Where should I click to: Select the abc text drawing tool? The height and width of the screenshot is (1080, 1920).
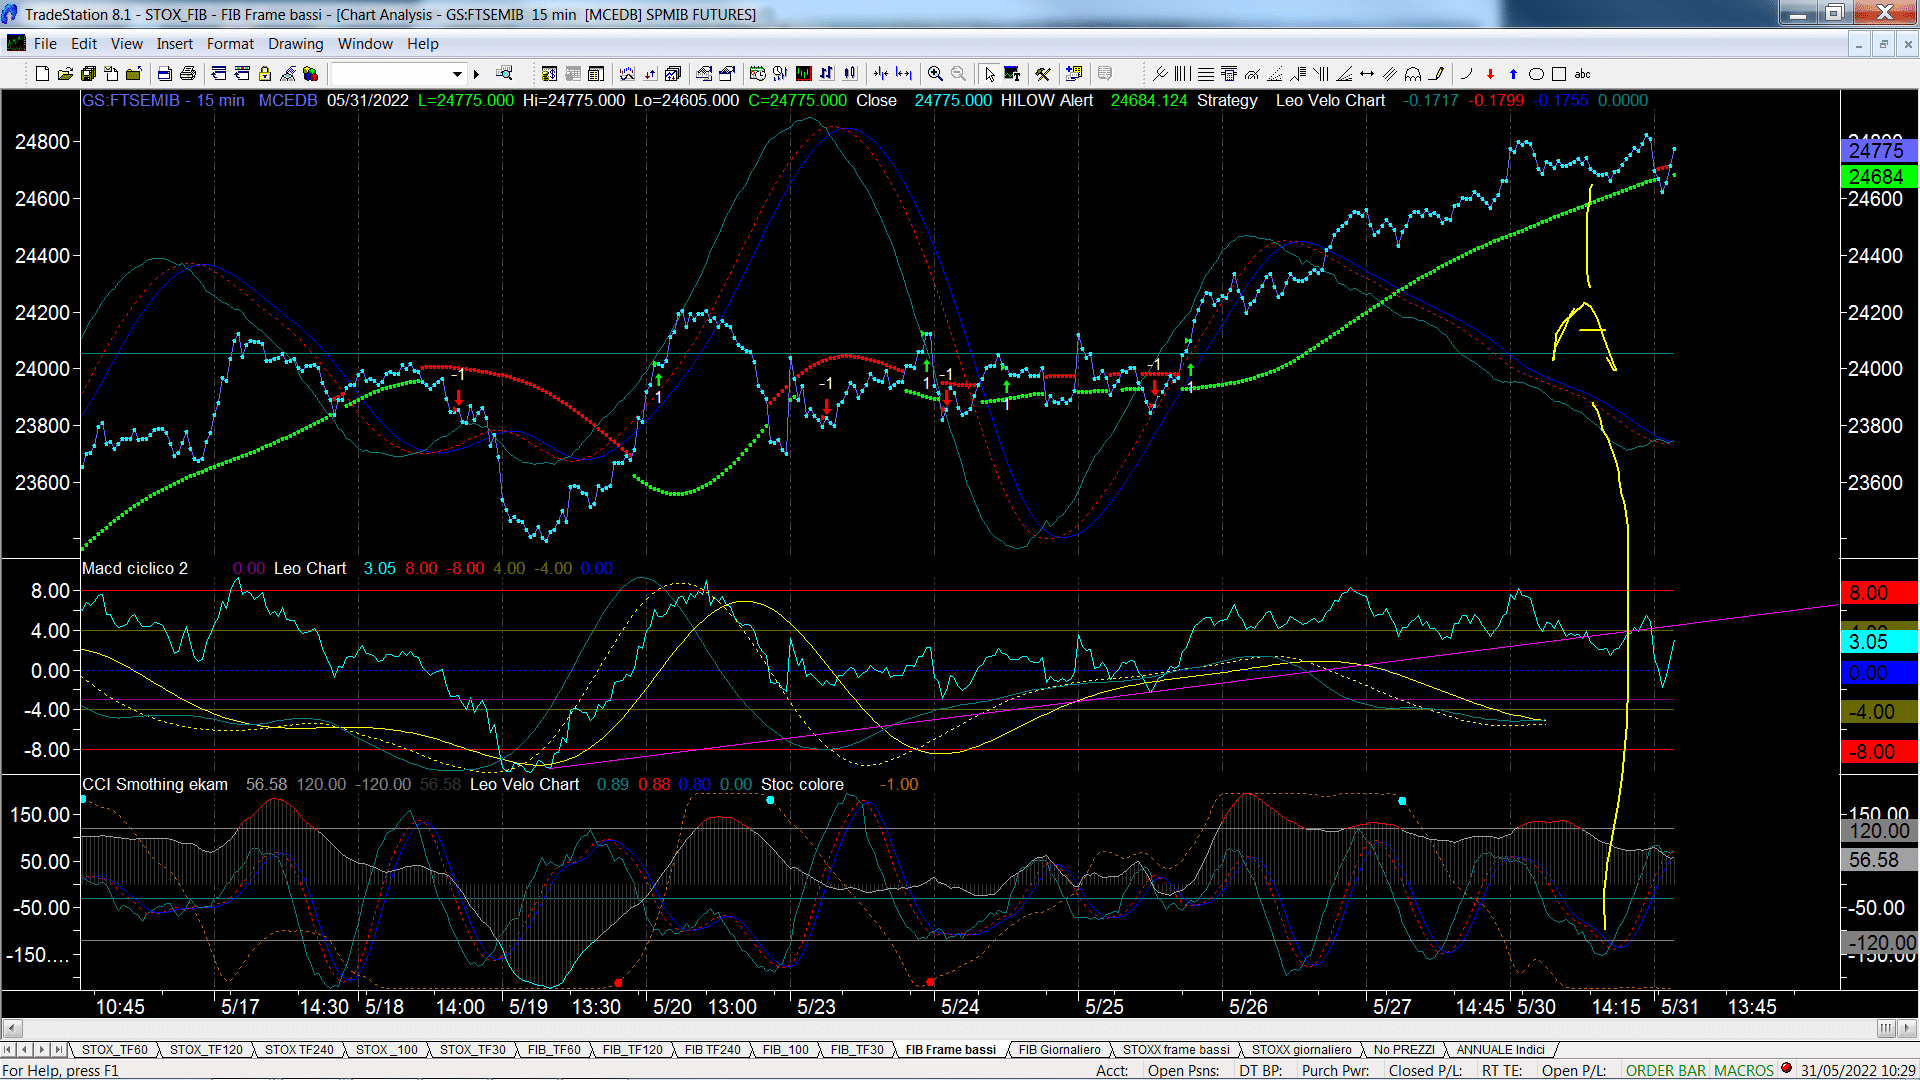coord(1582,74)
